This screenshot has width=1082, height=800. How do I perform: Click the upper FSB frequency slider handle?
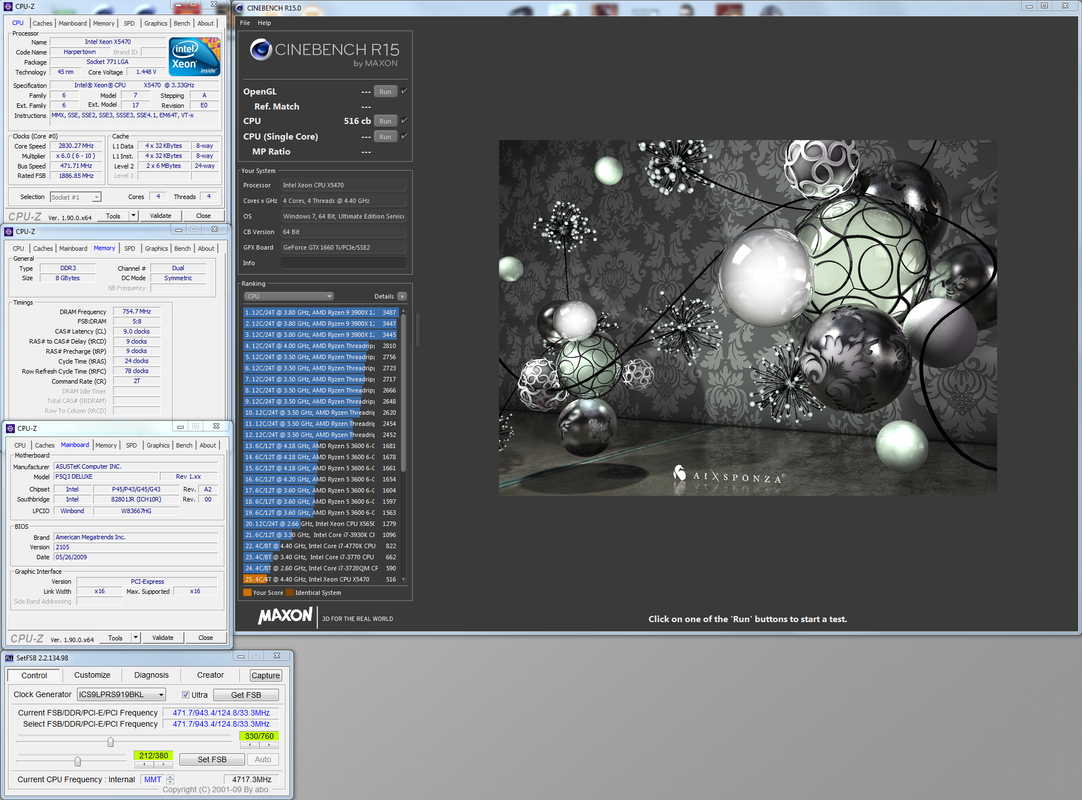(110, 742)
